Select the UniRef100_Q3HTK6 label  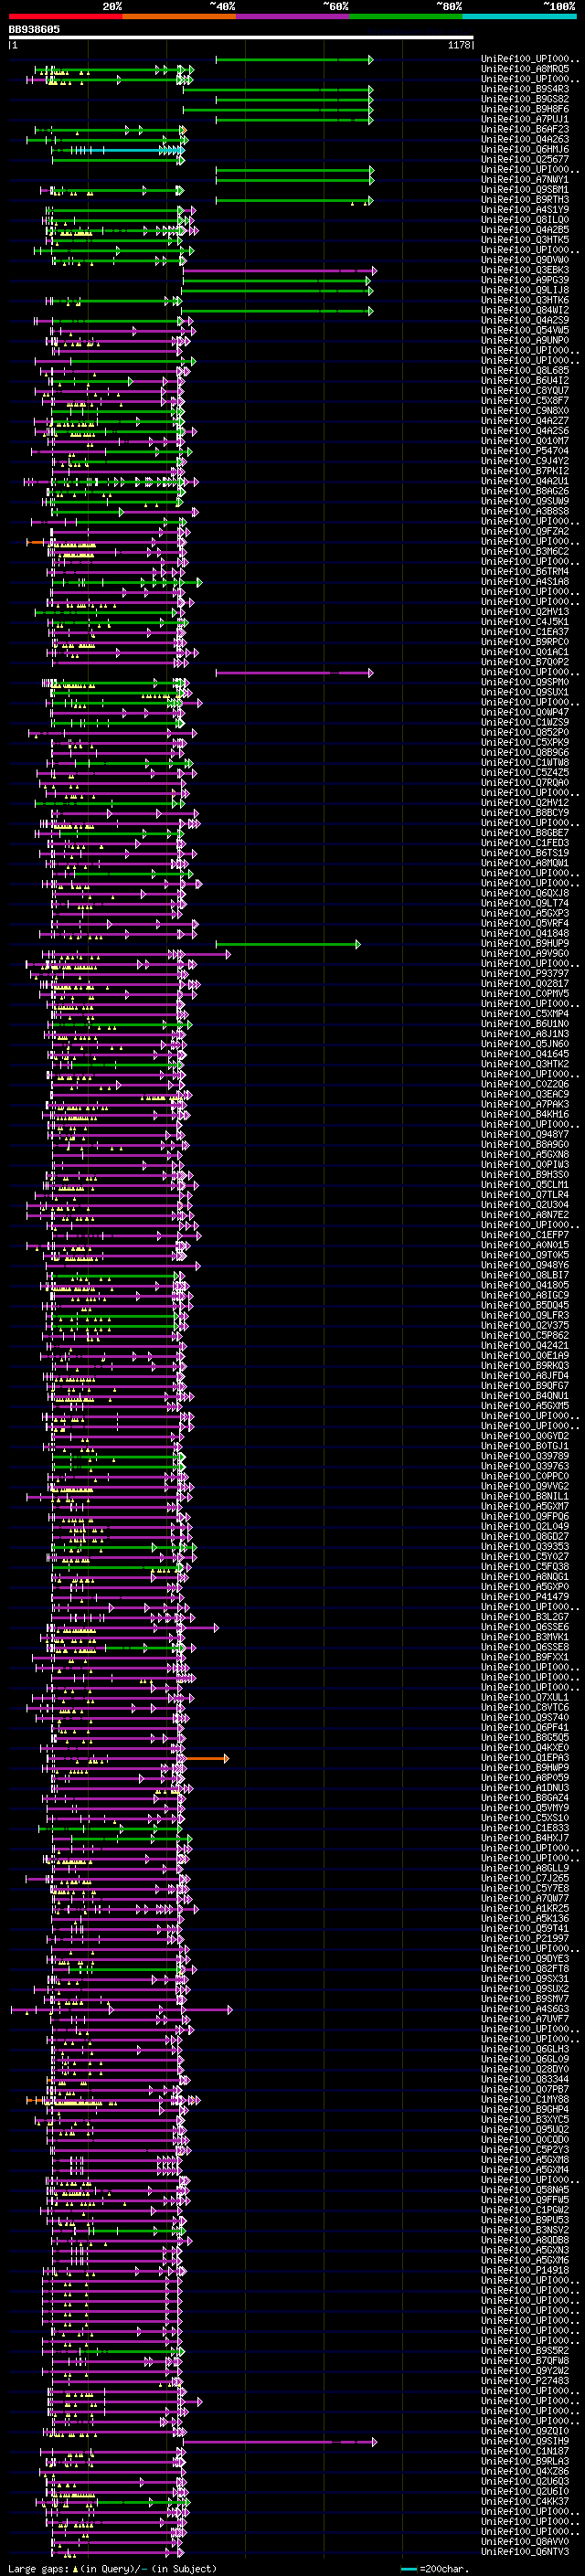pos(525,300)
